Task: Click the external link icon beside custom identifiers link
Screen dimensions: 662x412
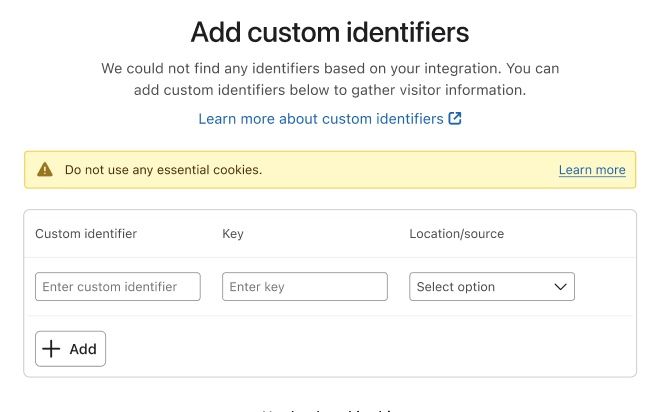Action: (x=455, y=119)
